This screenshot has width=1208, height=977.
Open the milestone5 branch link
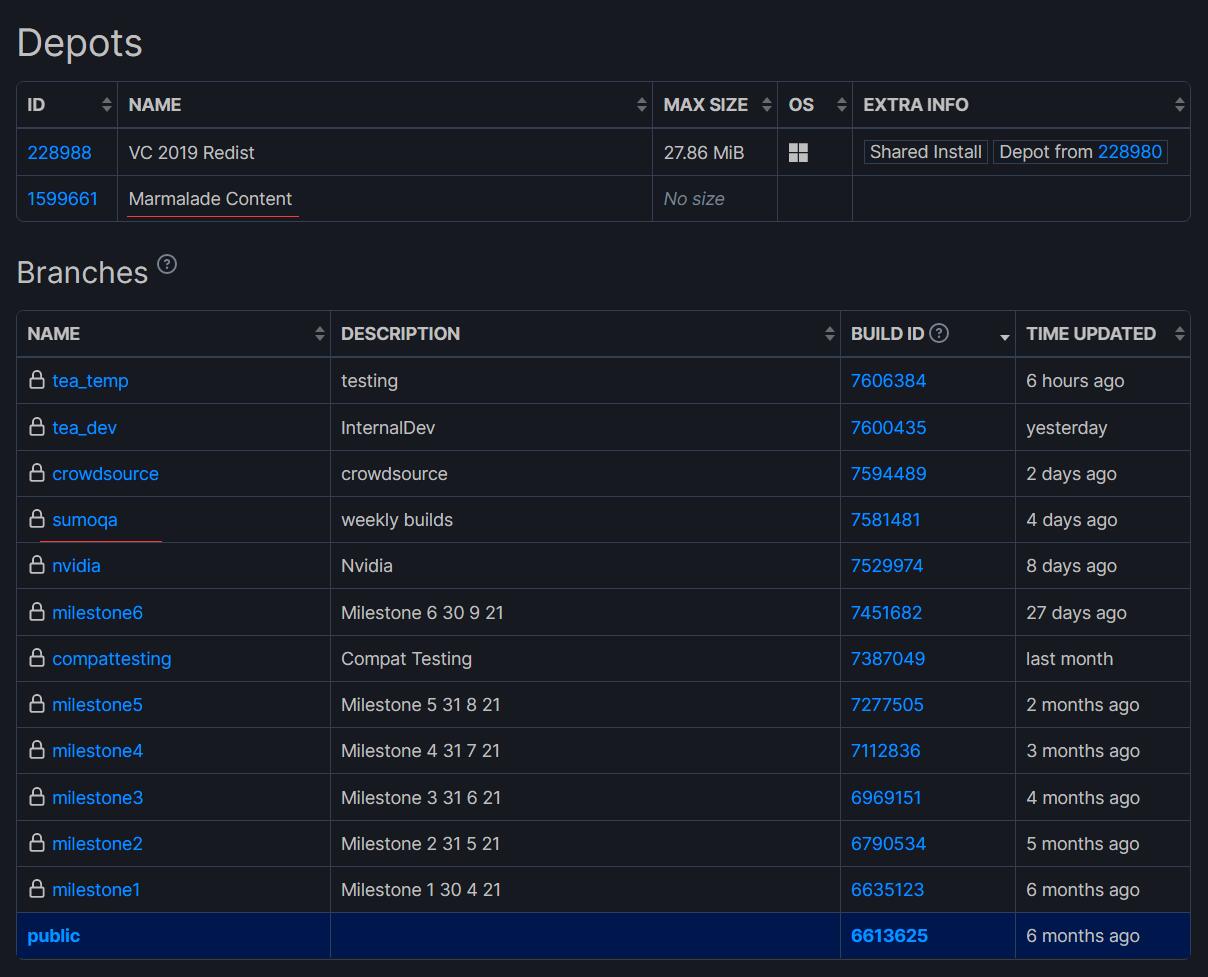click(97, 704)
